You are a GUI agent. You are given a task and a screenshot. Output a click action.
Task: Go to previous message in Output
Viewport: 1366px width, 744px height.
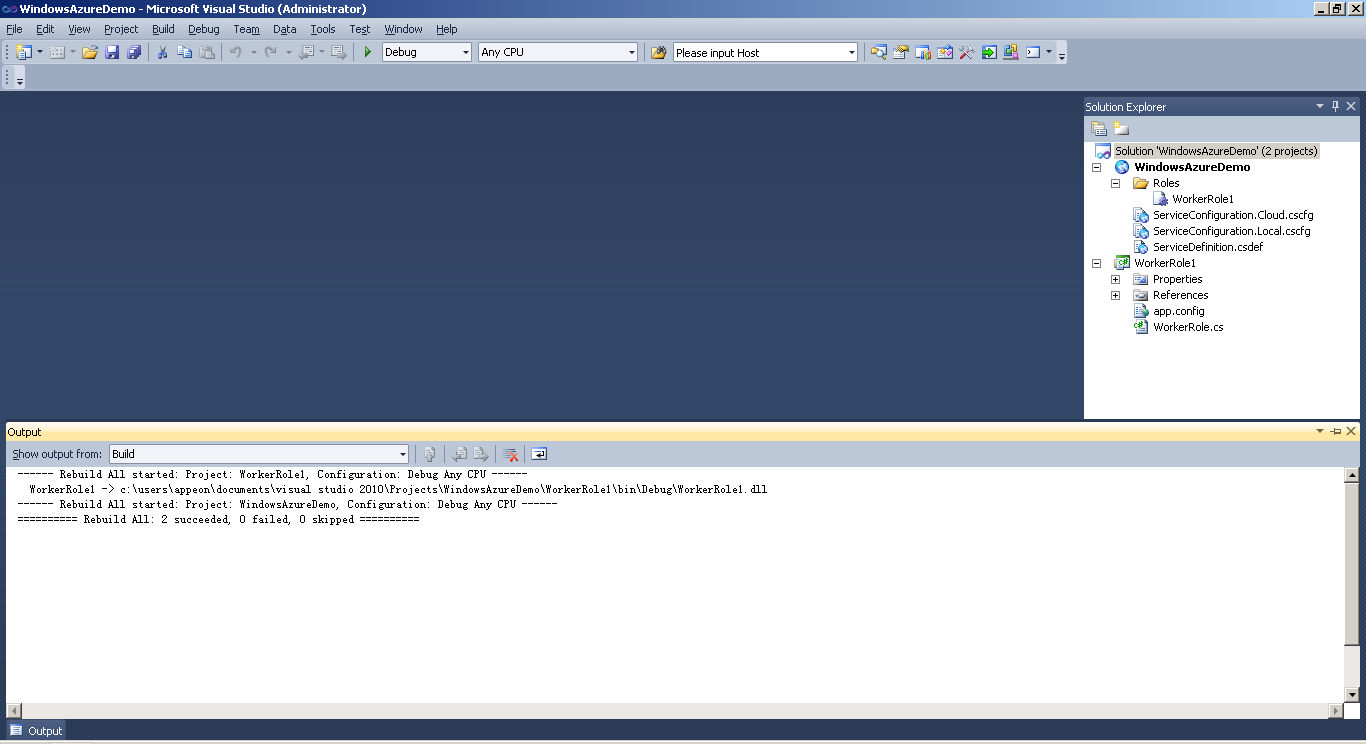pyautogui.click(x=459, y=454)
